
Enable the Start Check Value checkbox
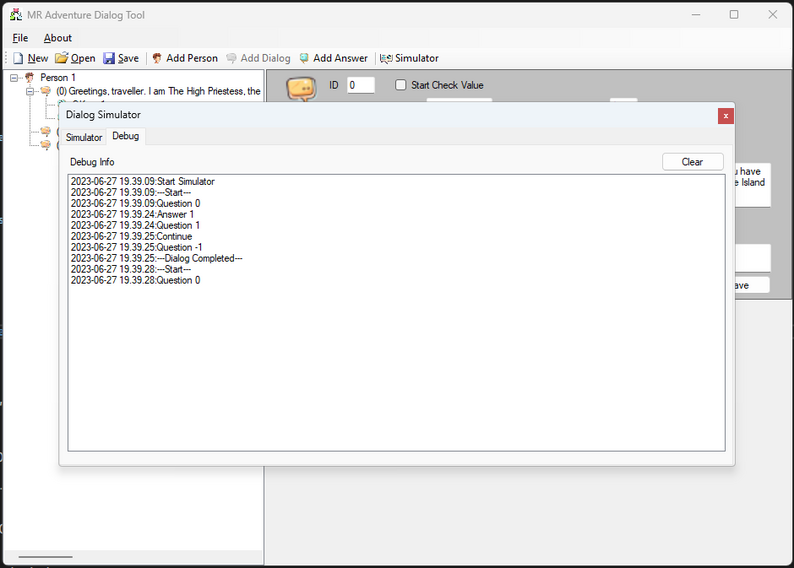tap(401, 85)
